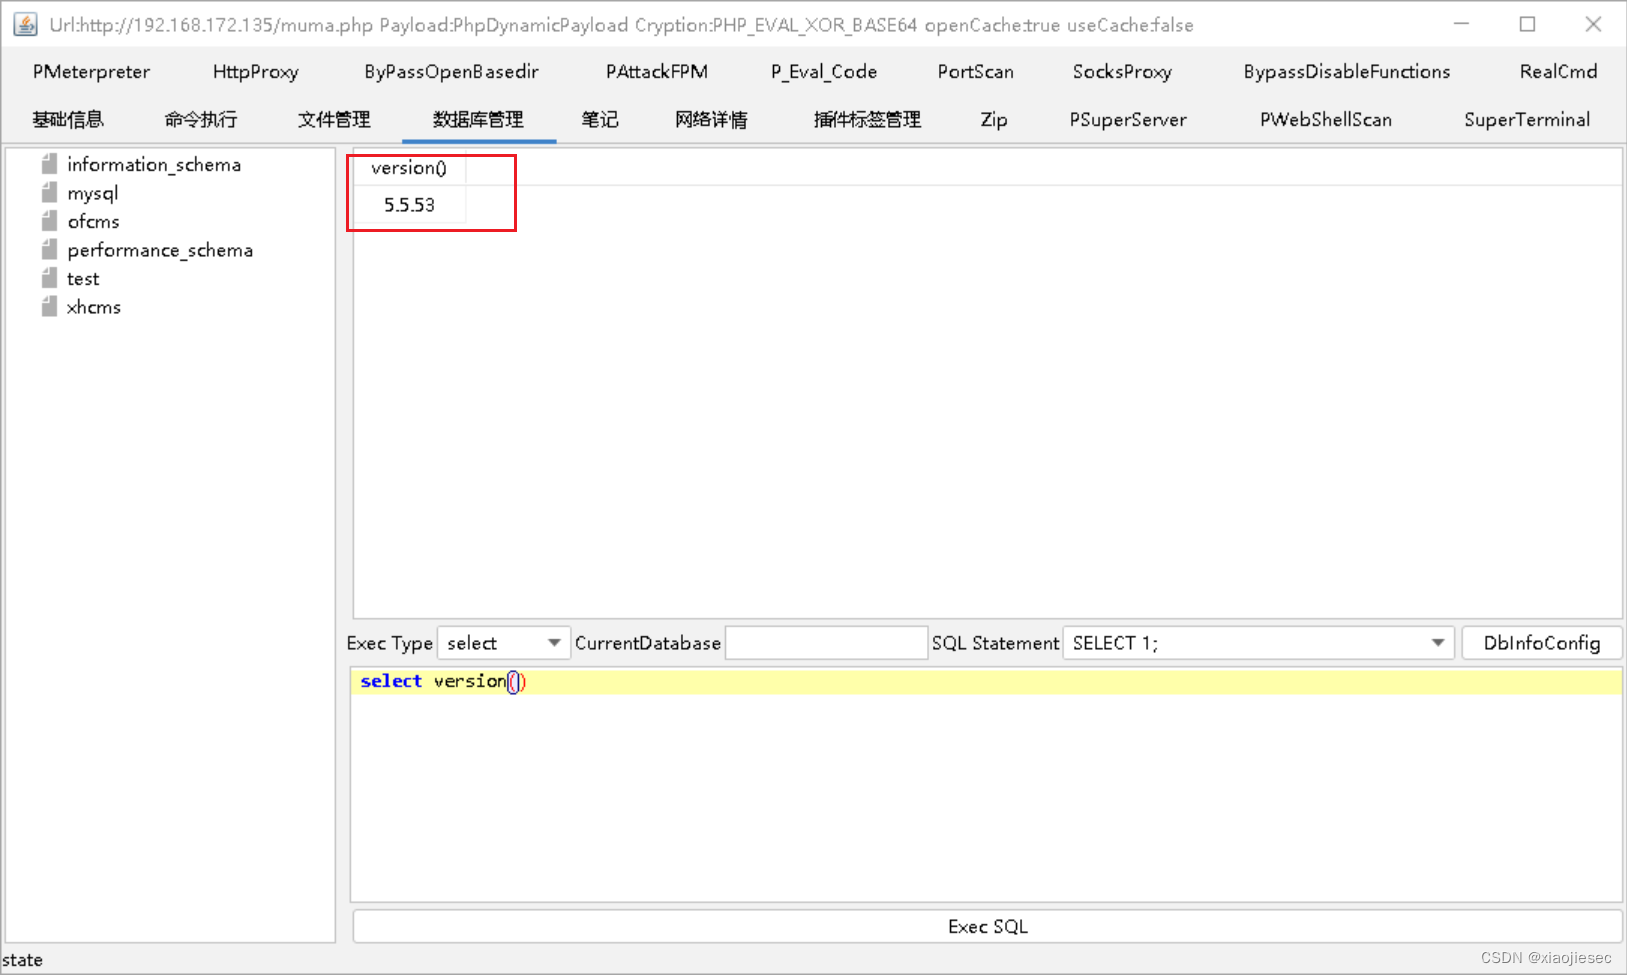Select the 数据库管理 tab

tap(478, 119)
